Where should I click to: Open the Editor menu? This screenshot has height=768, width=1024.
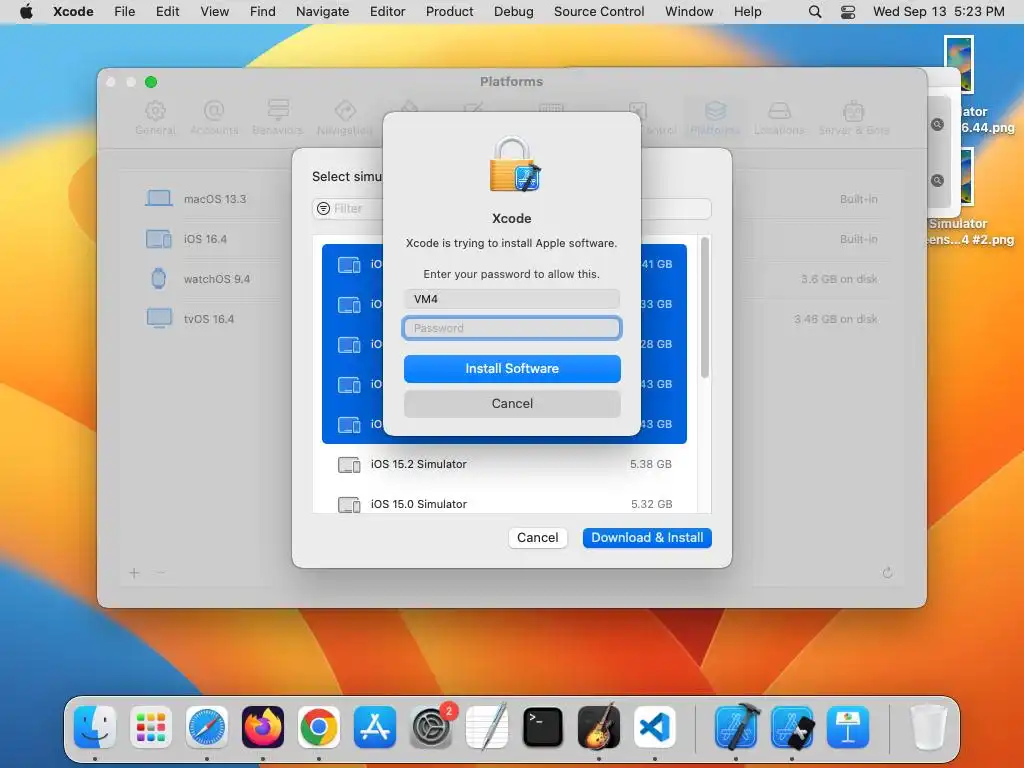[387, 12]
